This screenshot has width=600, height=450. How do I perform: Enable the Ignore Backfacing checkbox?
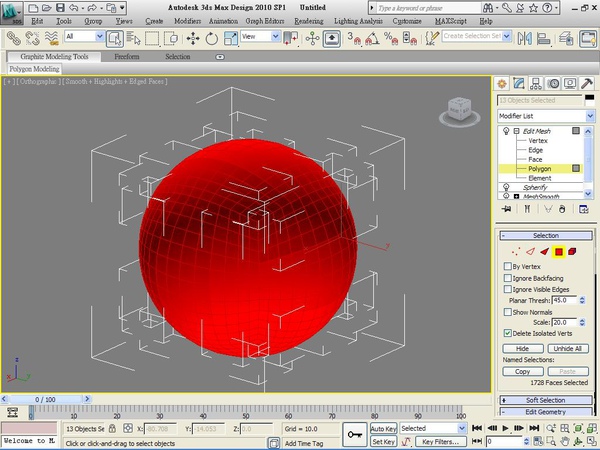[x=507, y=278]
